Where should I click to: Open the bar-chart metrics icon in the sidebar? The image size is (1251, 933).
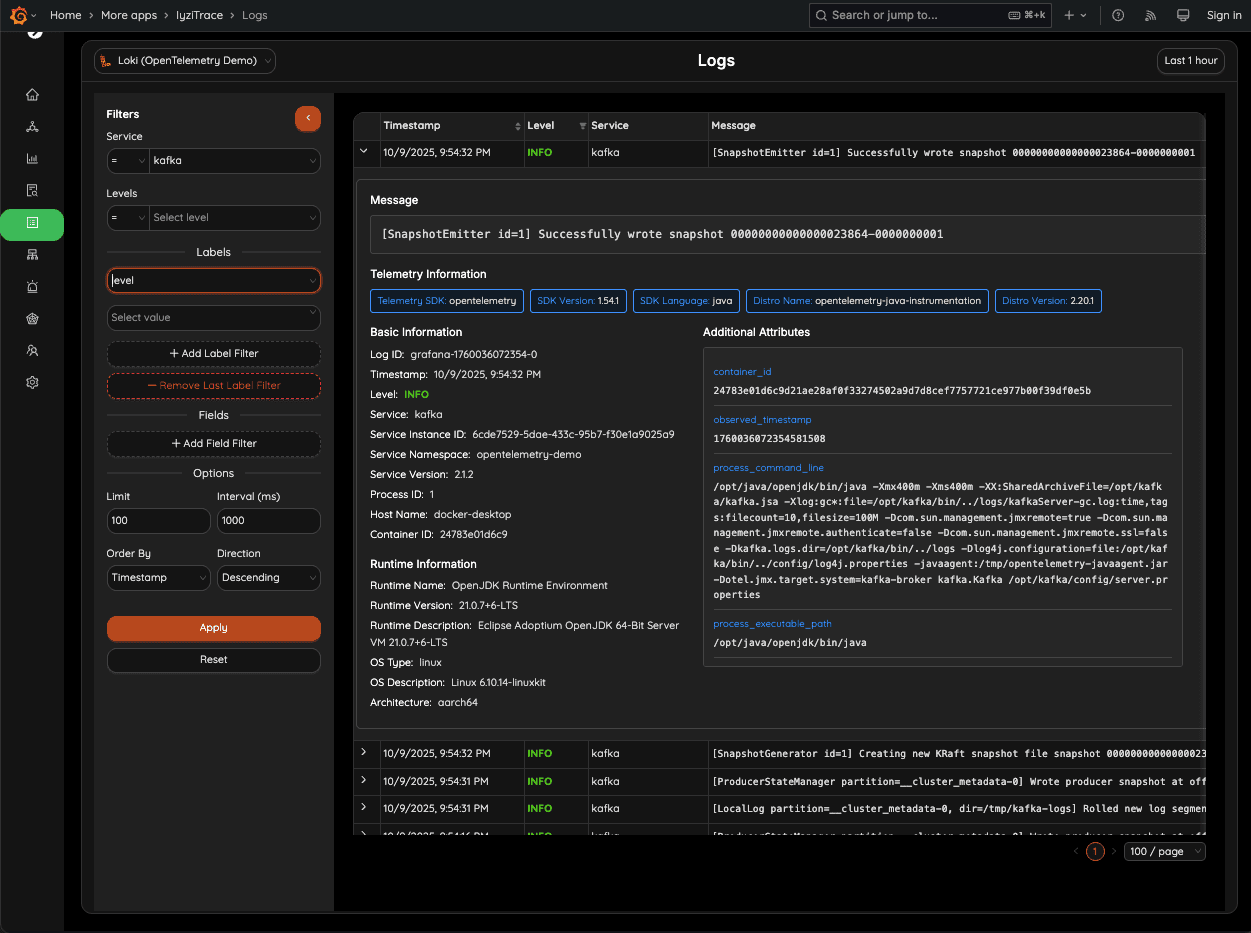pos(32,158)
